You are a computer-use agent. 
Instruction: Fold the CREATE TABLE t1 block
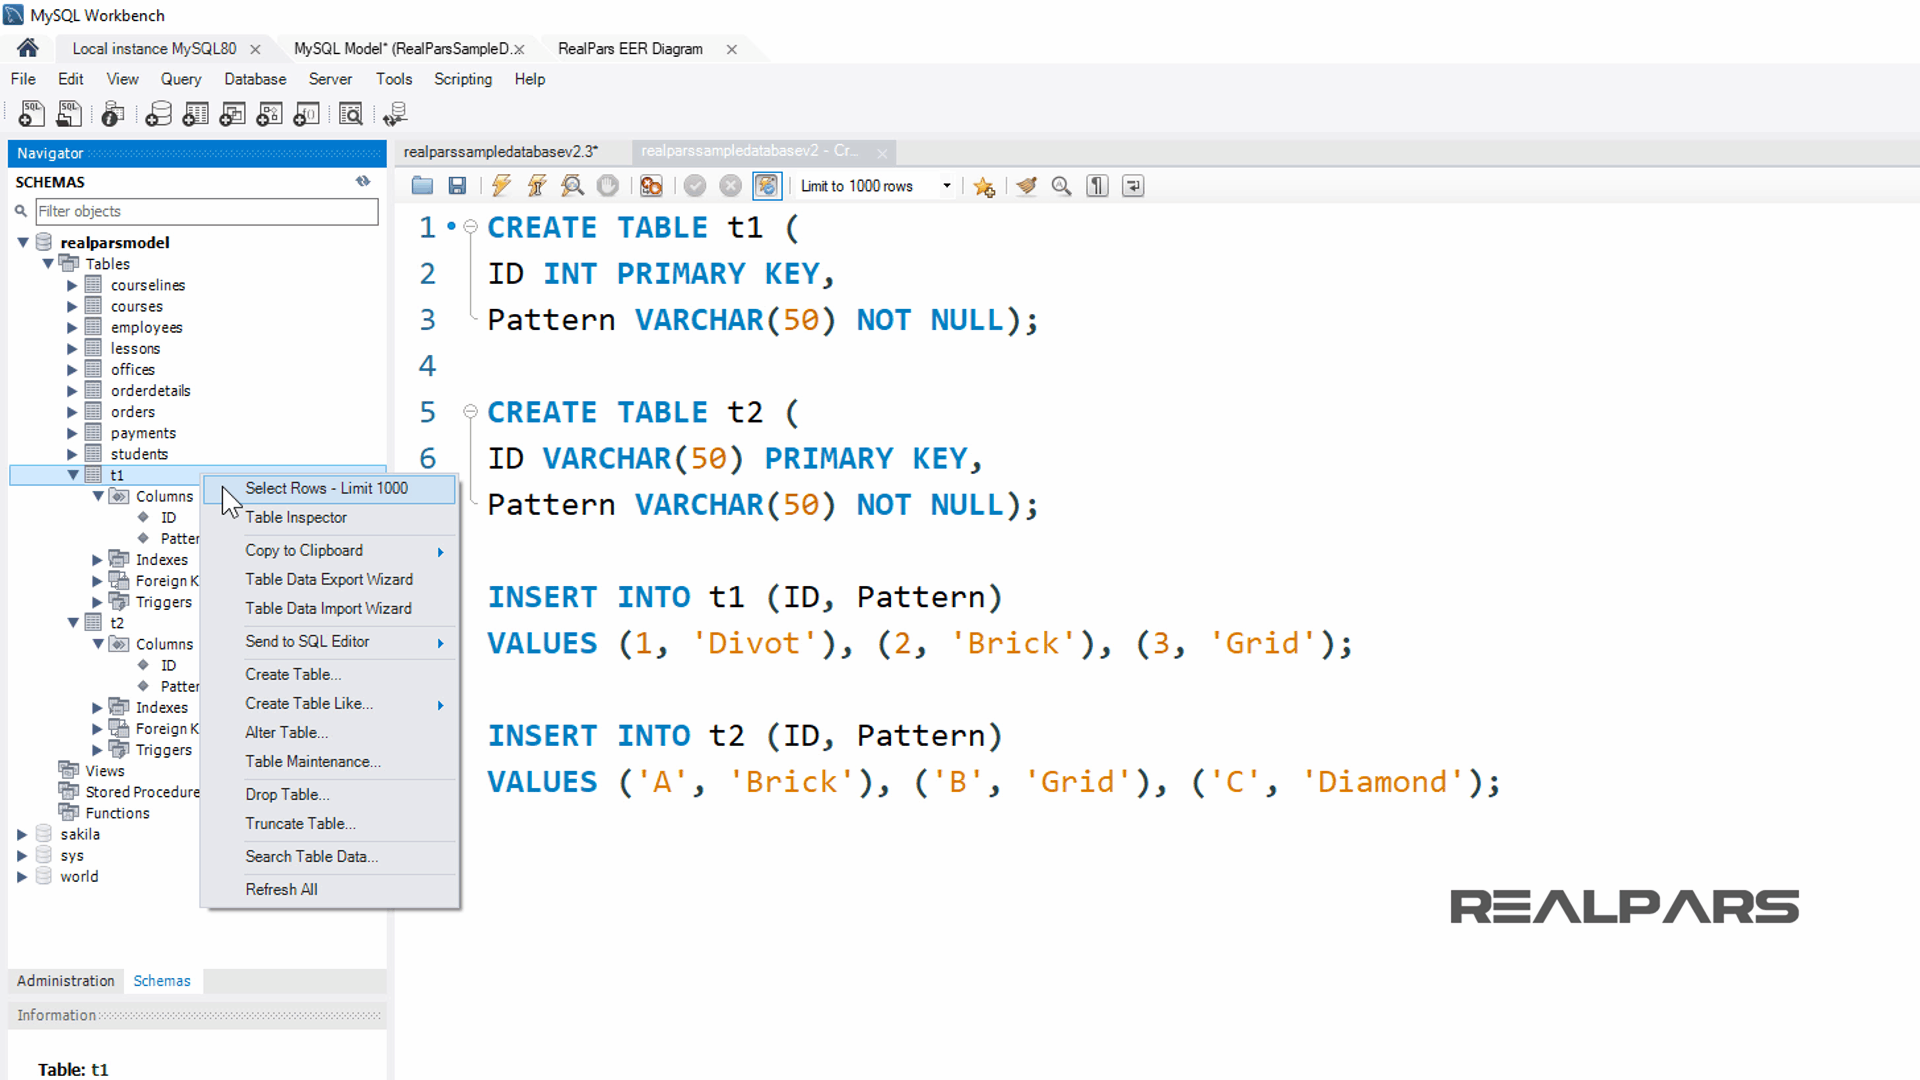[x=470, y=227]
